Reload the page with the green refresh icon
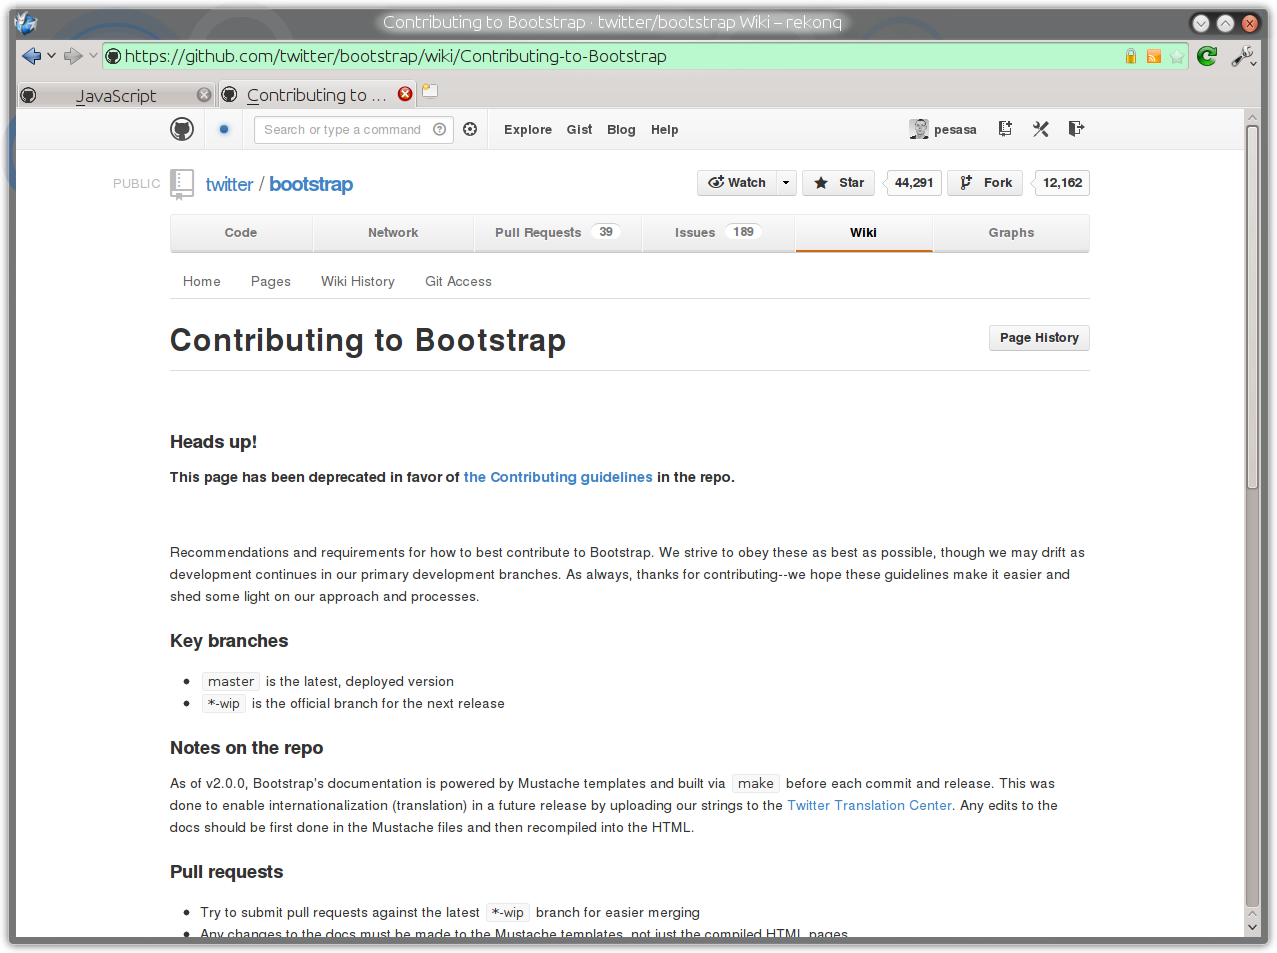The height and width of the screenshot is (953, 1277). click(1207, 56)
